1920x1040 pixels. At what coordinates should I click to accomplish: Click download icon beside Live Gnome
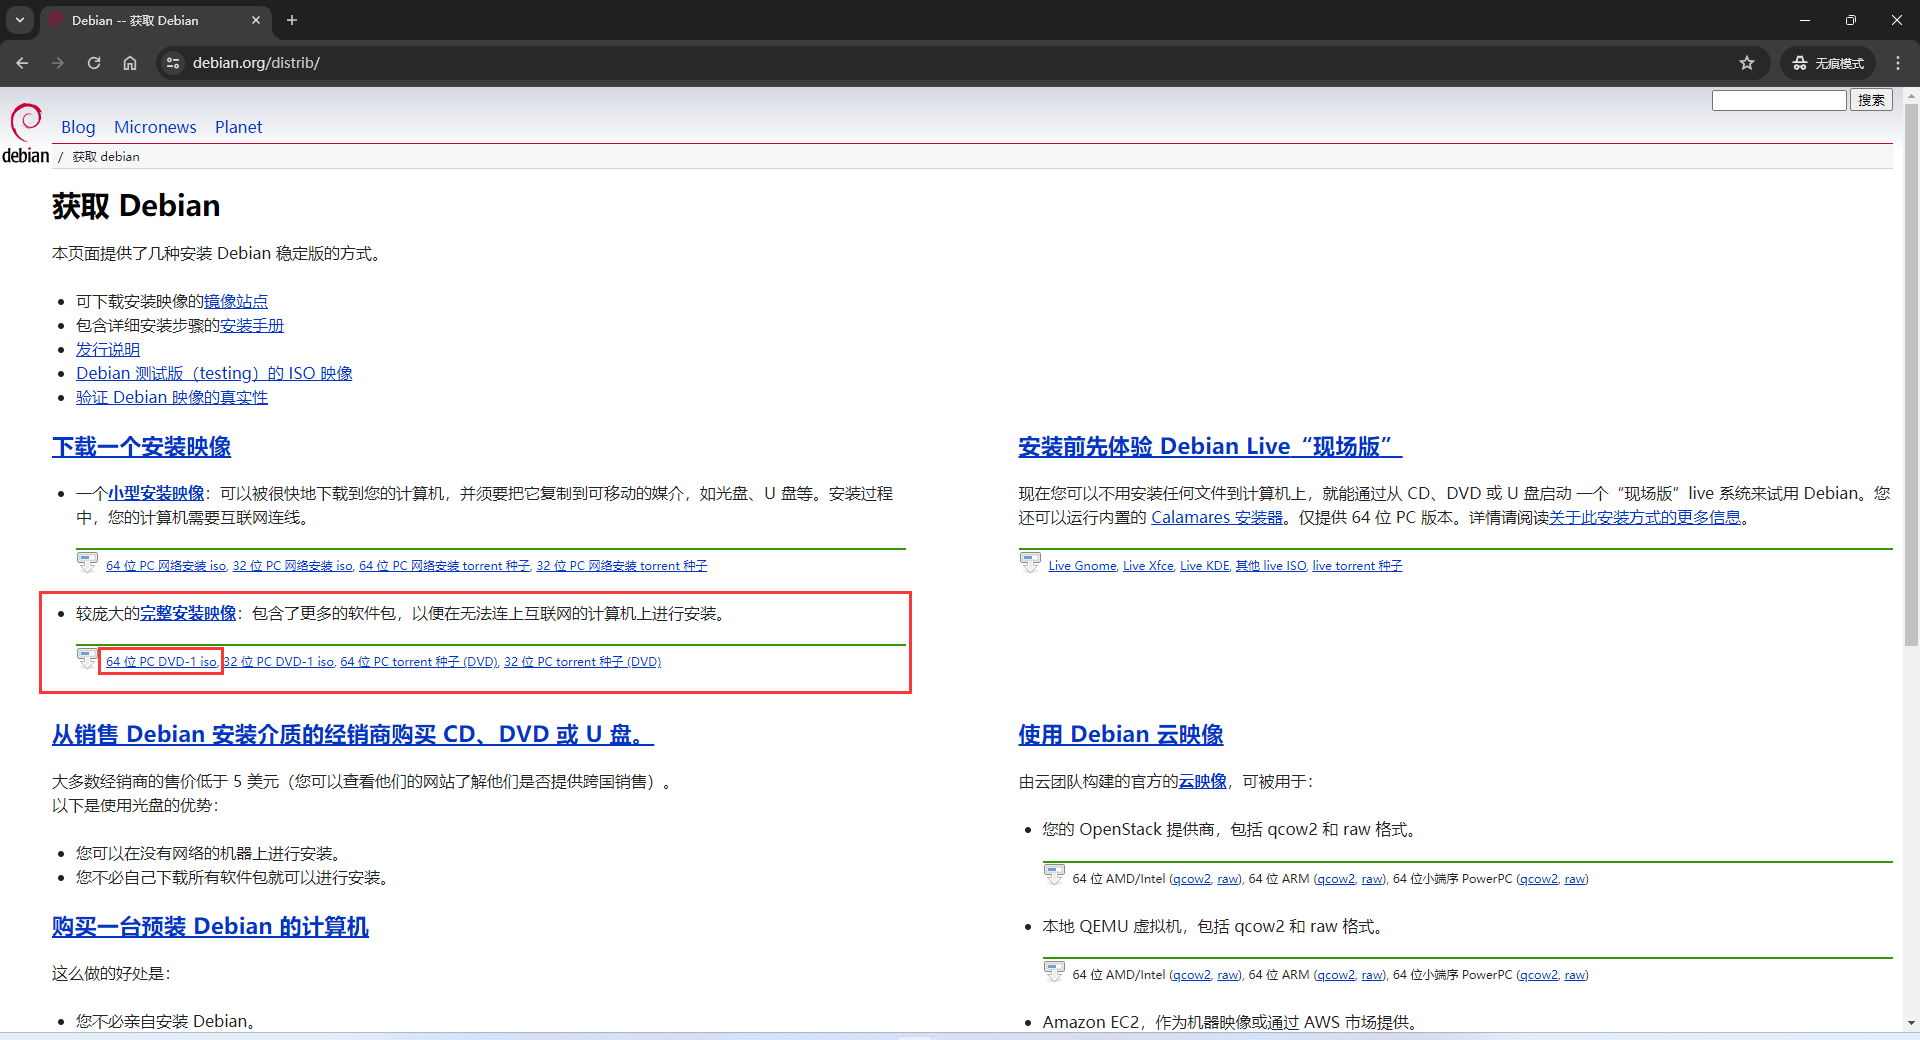1030,563
